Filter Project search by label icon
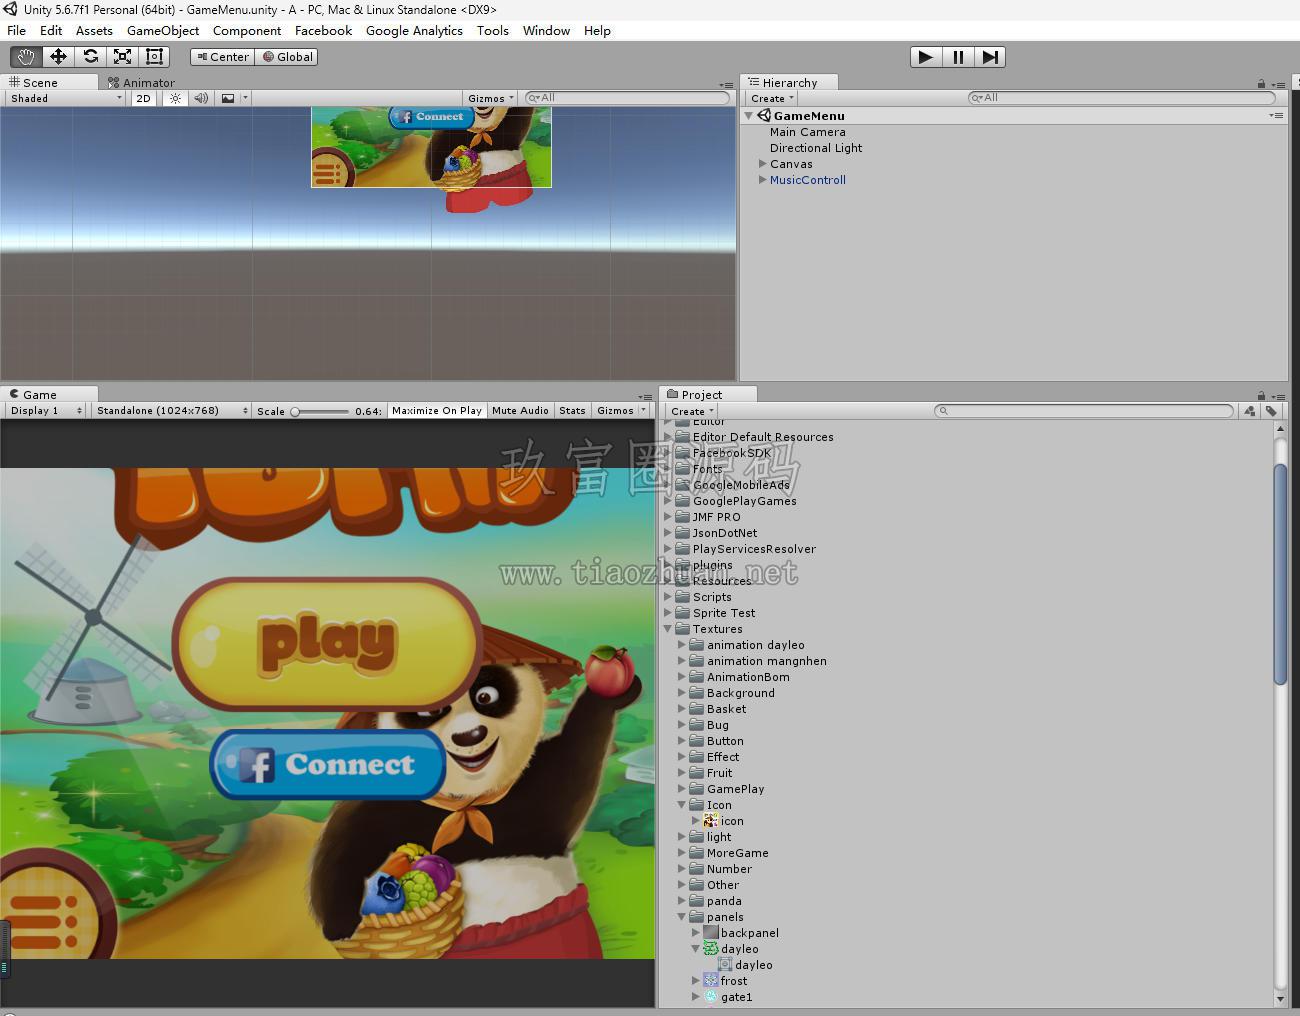Viewport: 1300px width, 1016px height. point(1271,410)
